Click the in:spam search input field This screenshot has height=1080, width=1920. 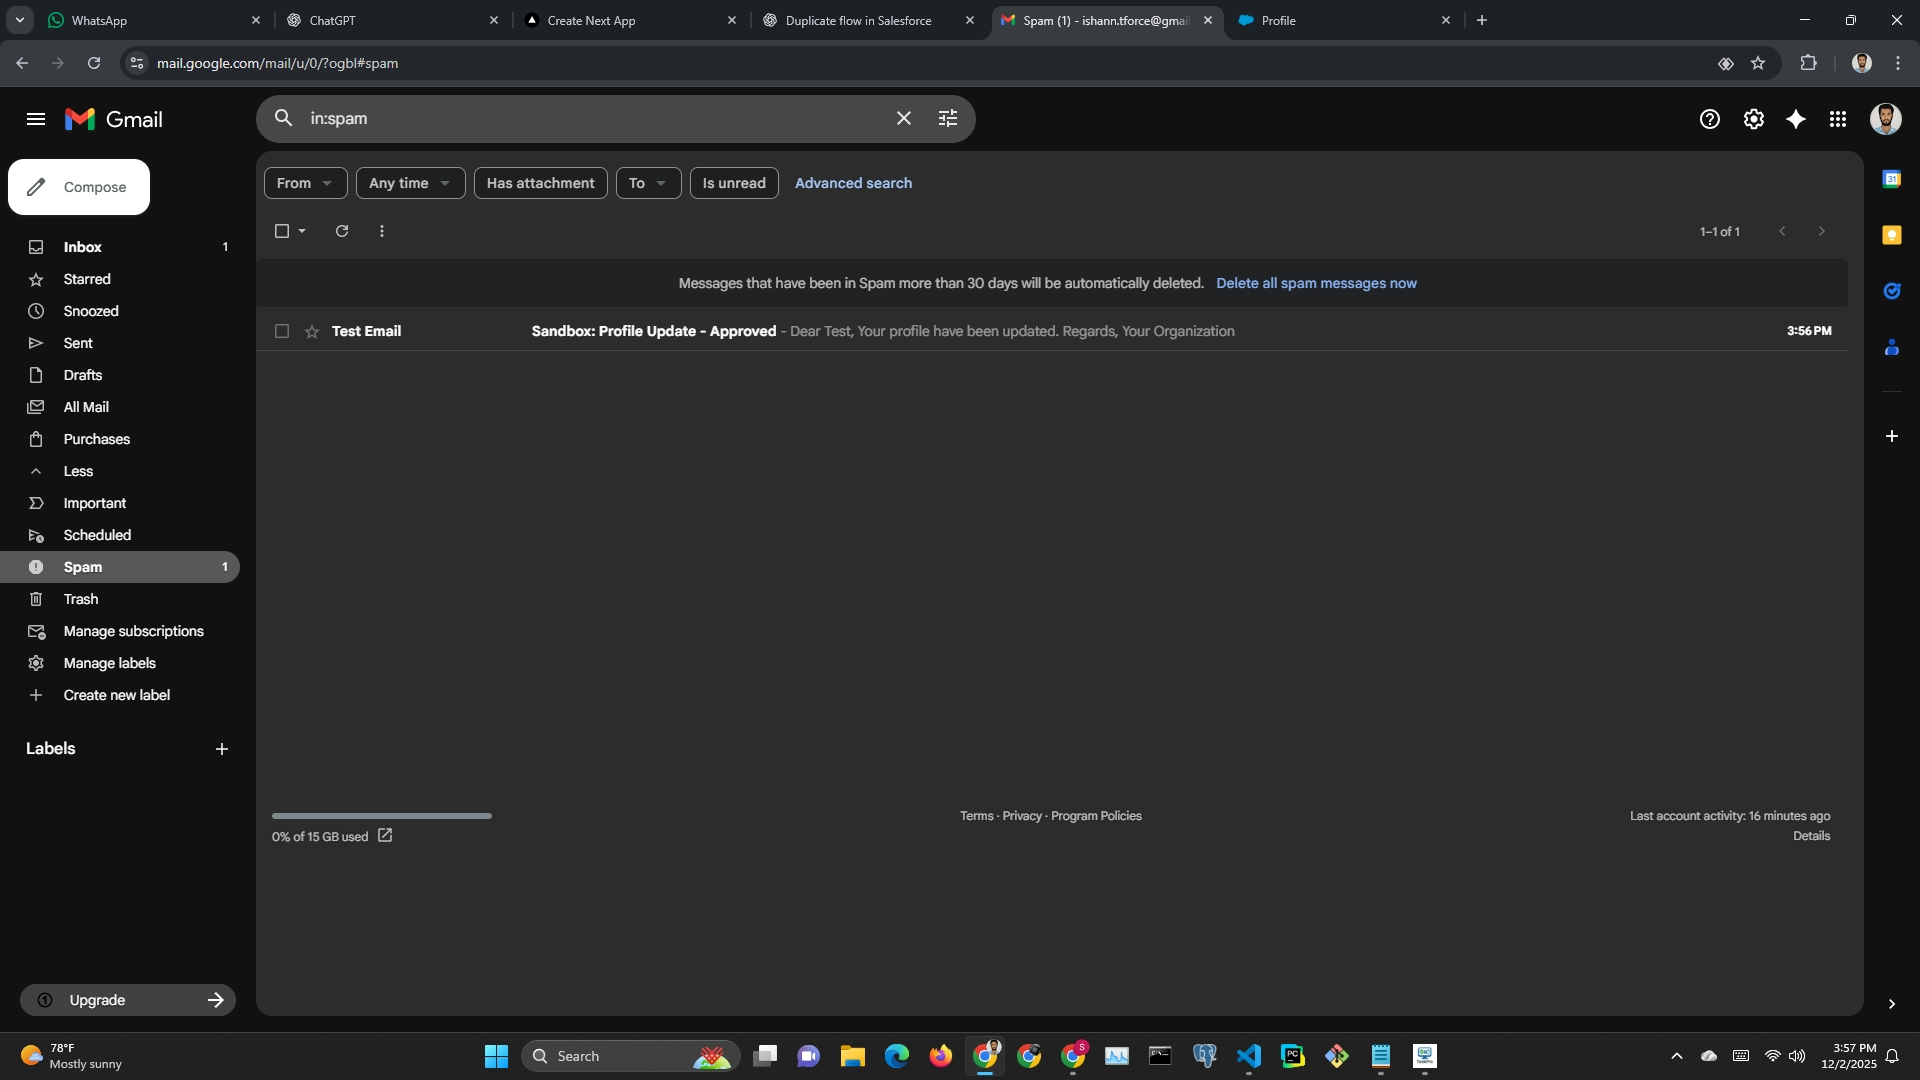point(590,118)
